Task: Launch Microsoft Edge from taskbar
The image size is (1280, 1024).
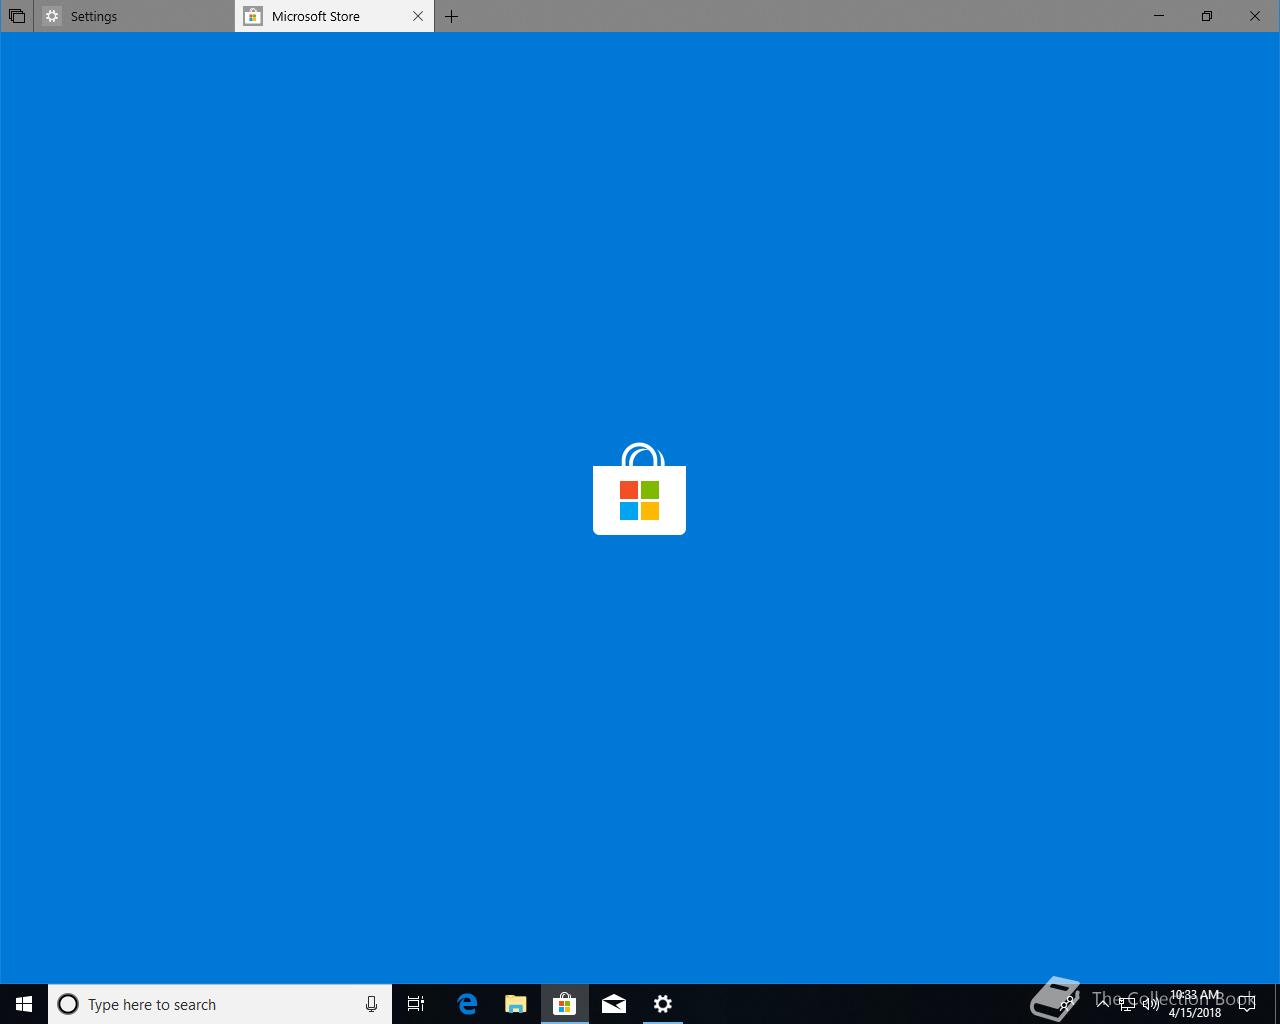Action: pyautogui.click(x=467, y=1004)
